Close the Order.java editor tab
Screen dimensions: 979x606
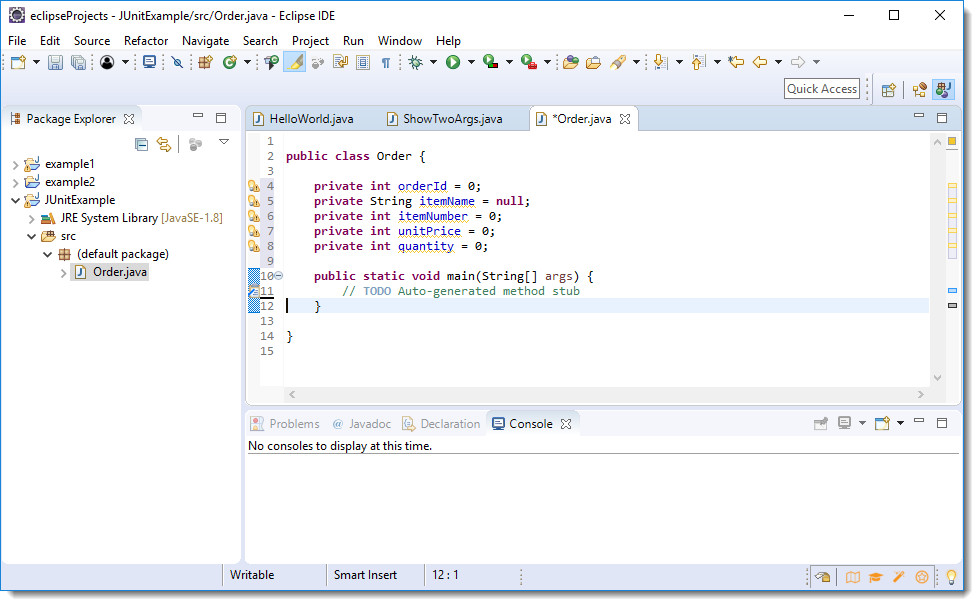click(625, 119)
